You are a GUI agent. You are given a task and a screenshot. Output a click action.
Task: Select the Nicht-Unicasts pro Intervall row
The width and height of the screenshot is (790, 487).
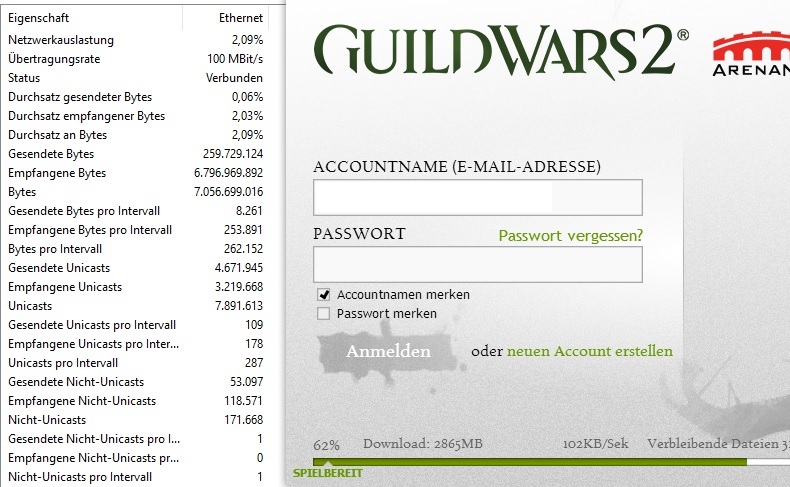tap(135, 476)
